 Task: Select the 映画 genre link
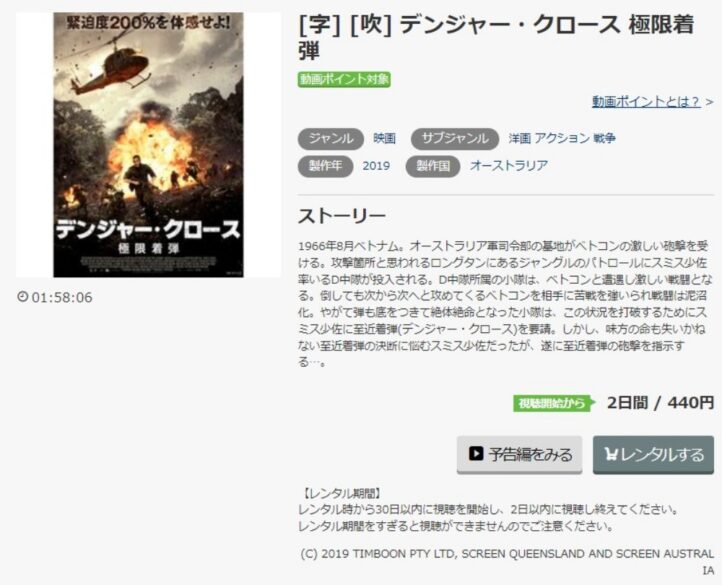[x=384, y=138]
